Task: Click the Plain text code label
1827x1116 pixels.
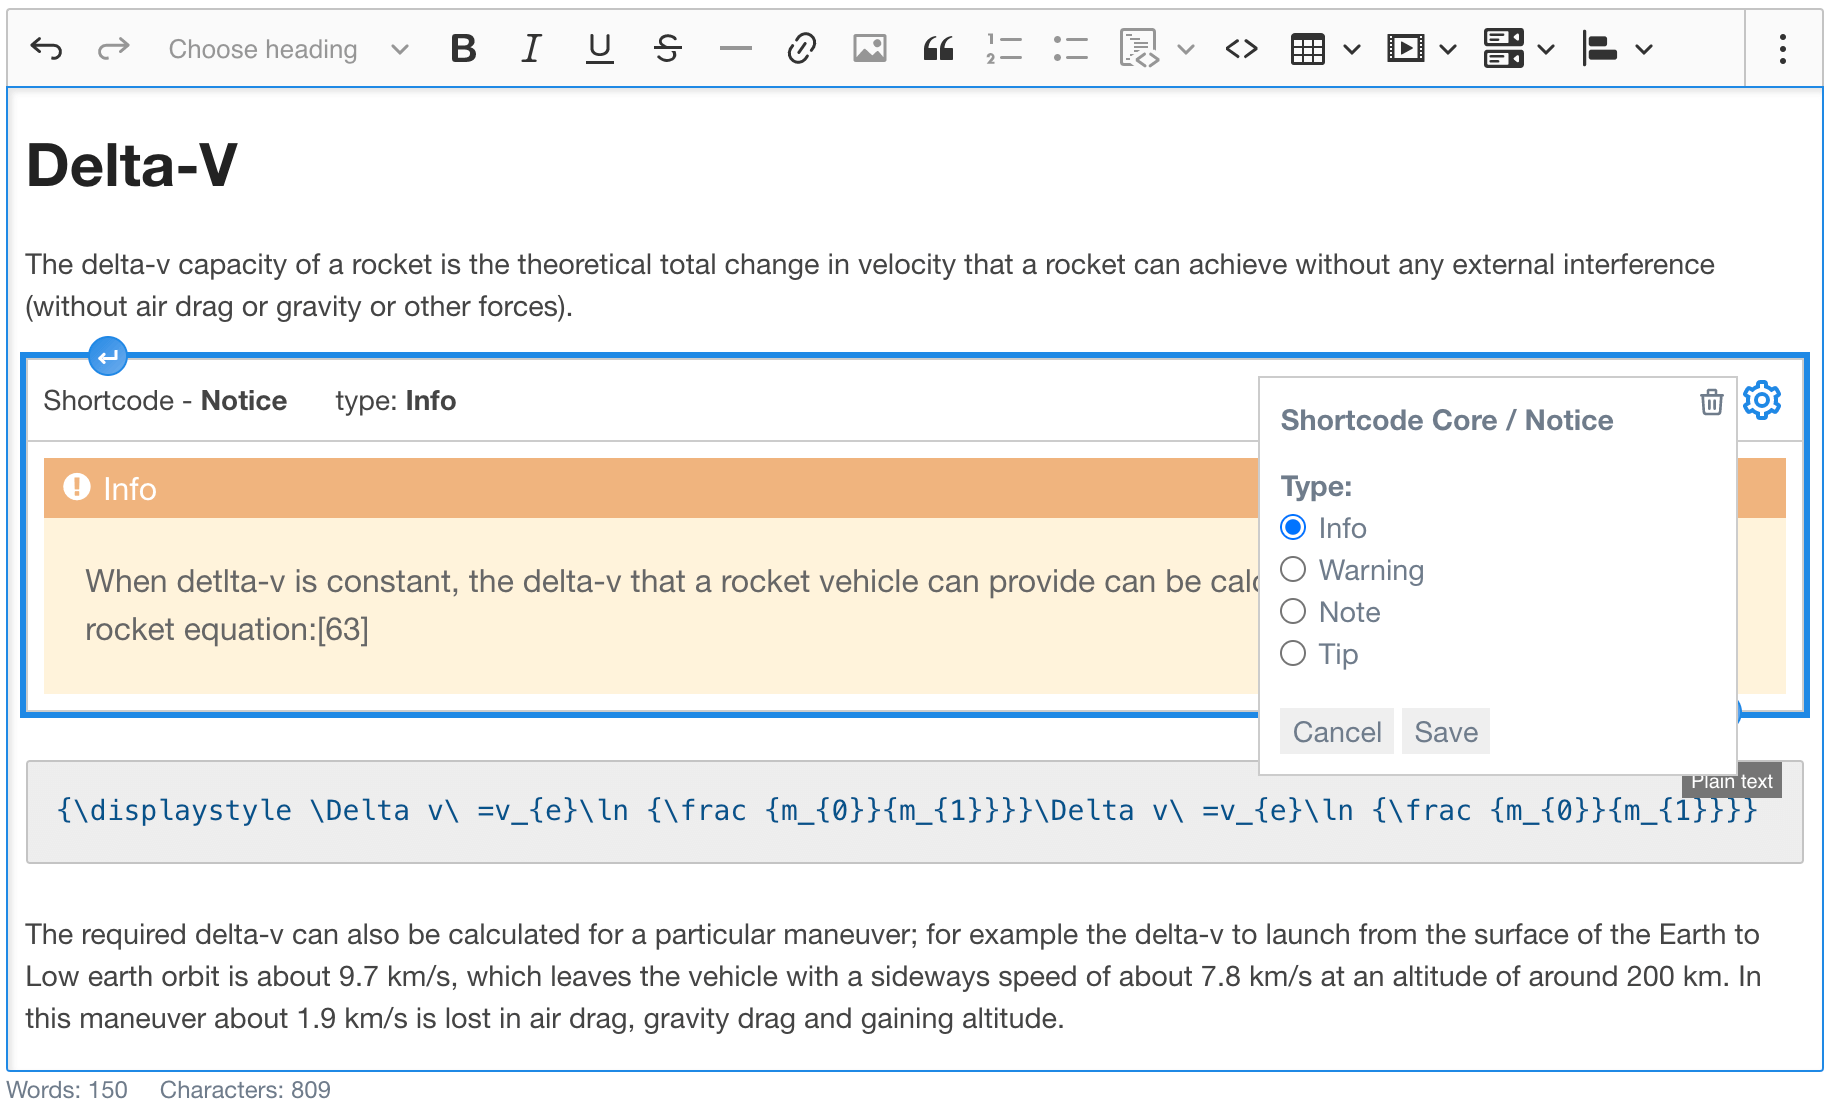Action: click(1732, 782)
